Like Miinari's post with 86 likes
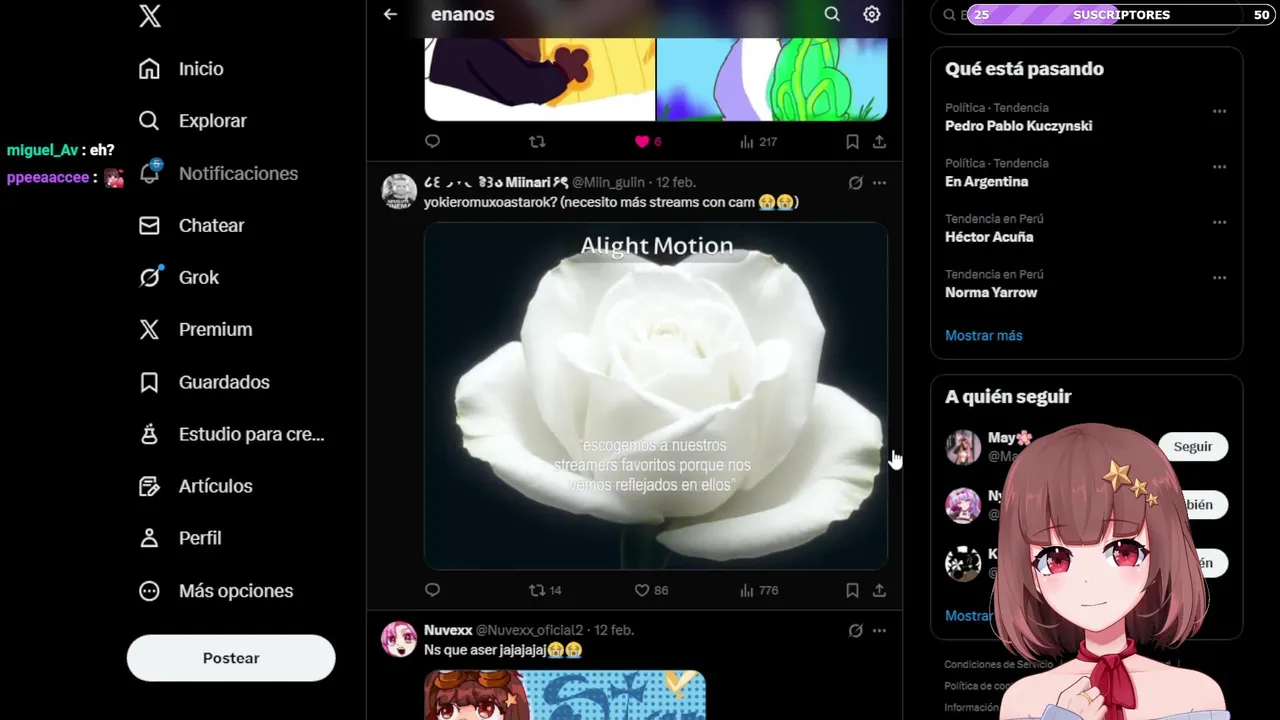The width and height of the screenshot is (1280, 720). pos(651,591)
